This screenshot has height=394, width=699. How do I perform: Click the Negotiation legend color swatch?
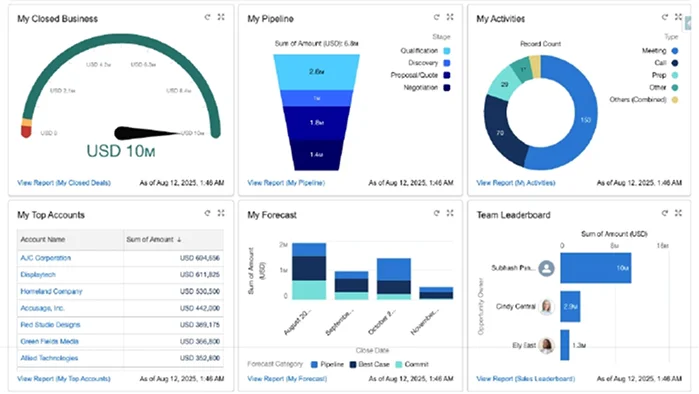[447, 88]
